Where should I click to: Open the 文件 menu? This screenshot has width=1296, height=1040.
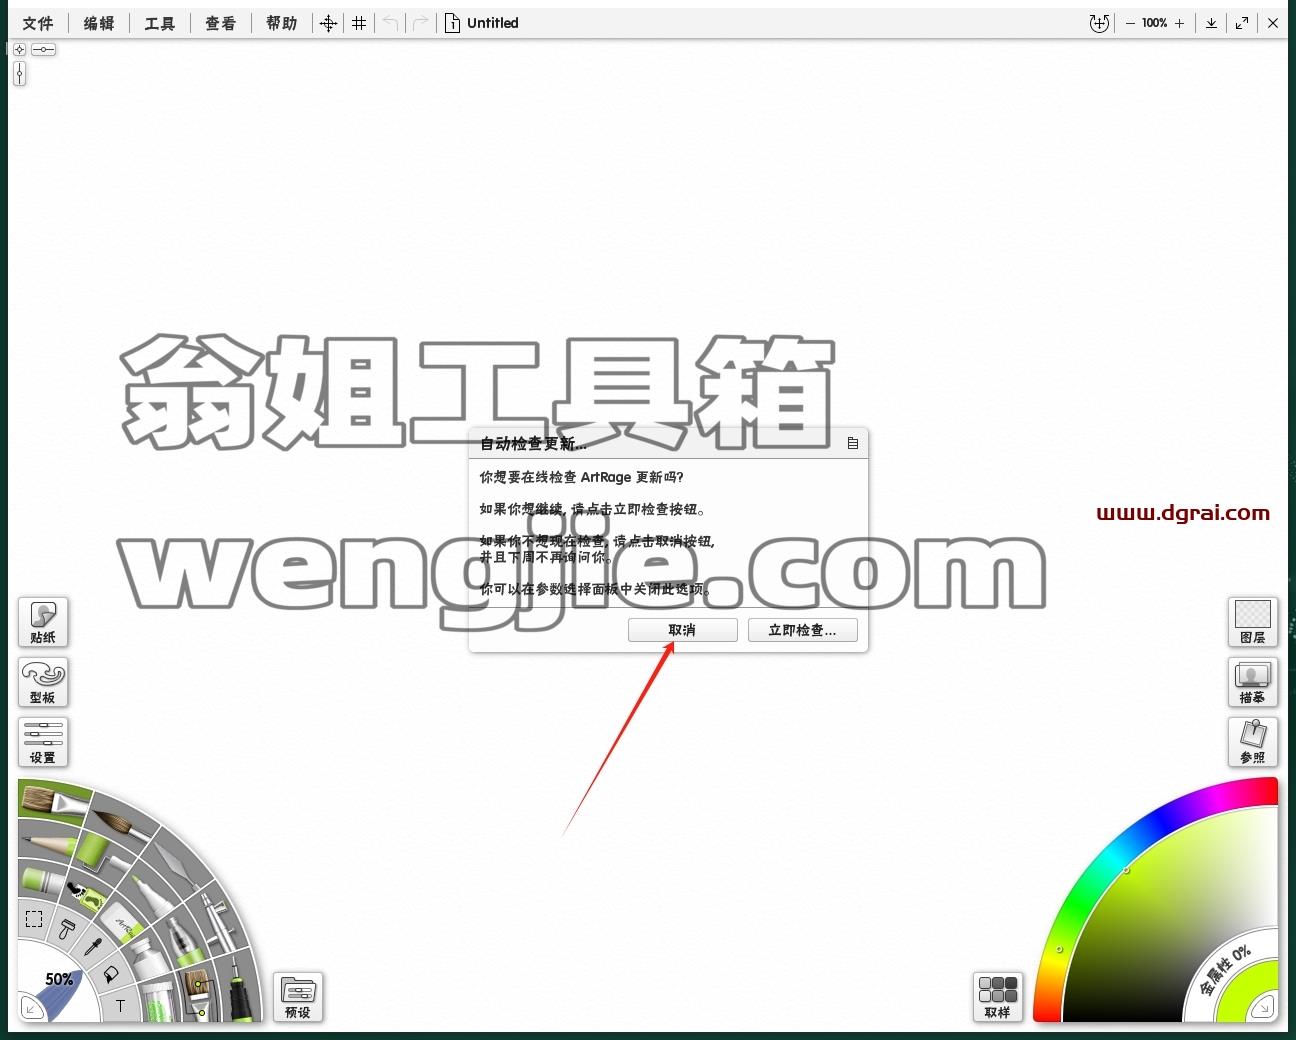point(38,23)
